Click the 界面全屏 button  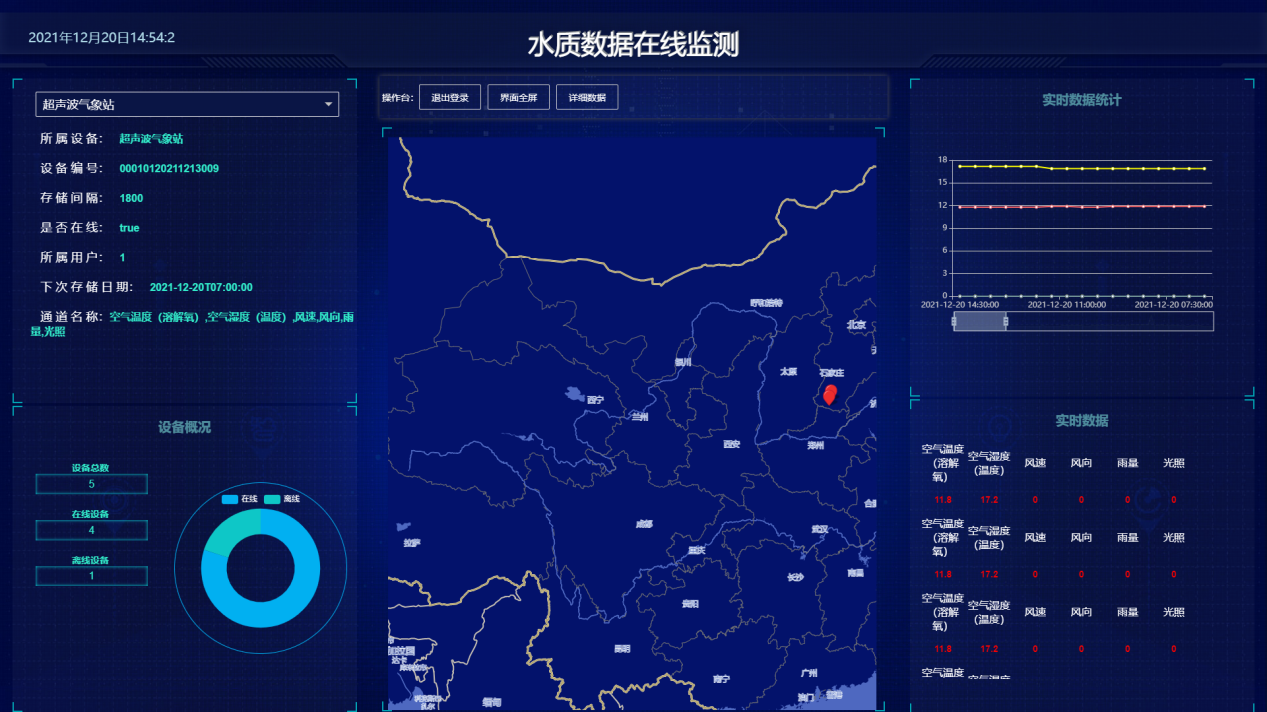[518, 97]
